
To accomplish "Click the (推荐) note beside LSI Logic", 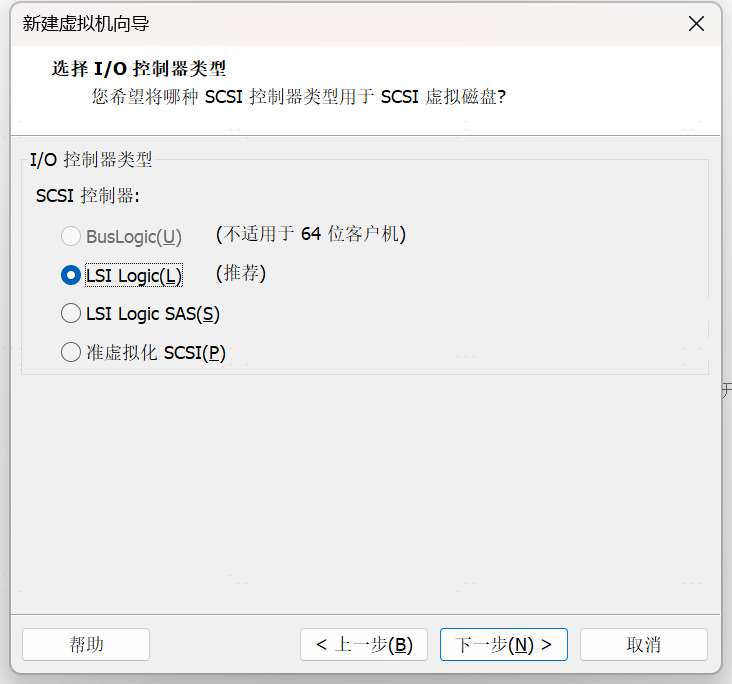I will coord(241,274).
